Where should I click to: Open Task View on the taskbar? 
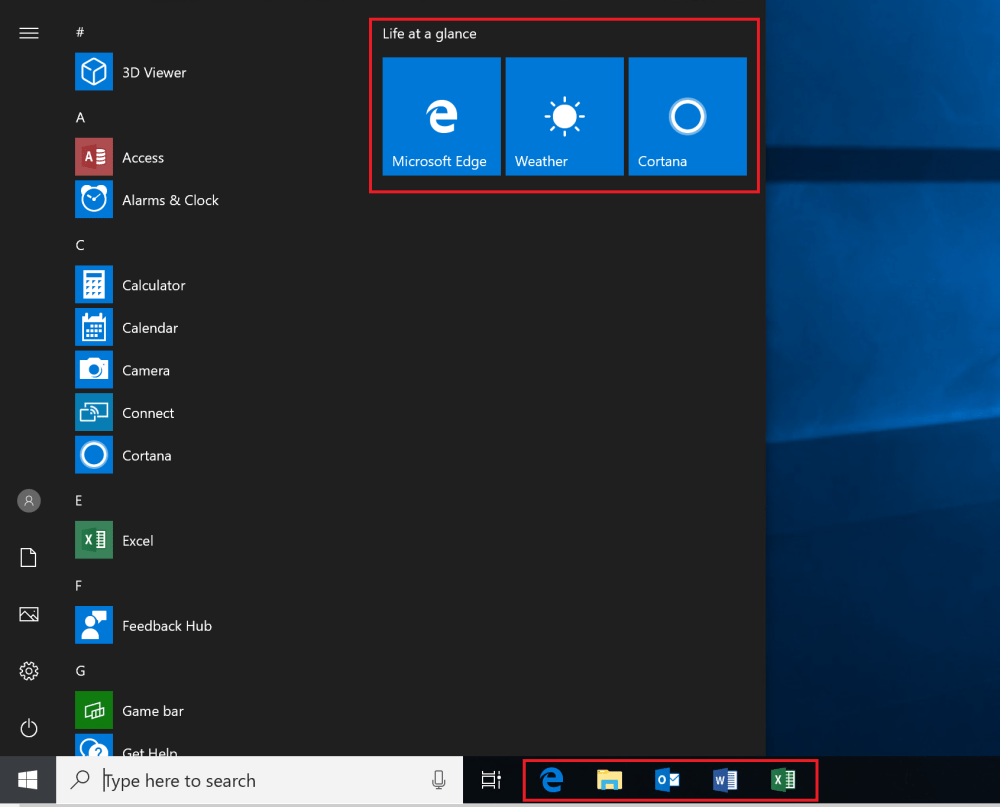point(491,781)
